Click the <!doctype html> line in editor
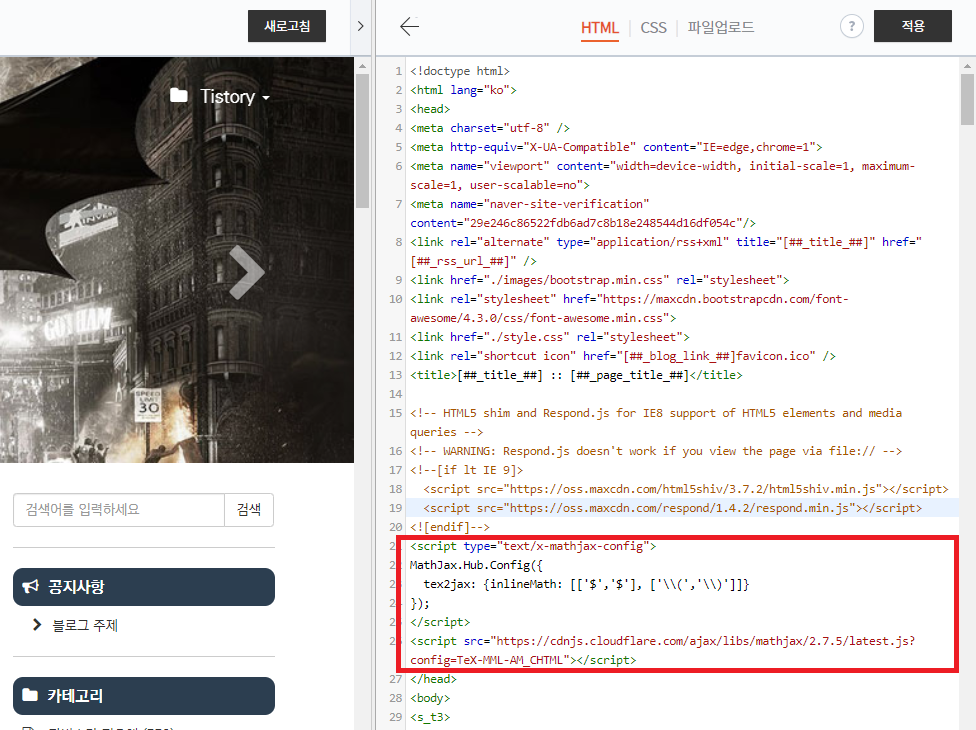 tap(460, 71)
